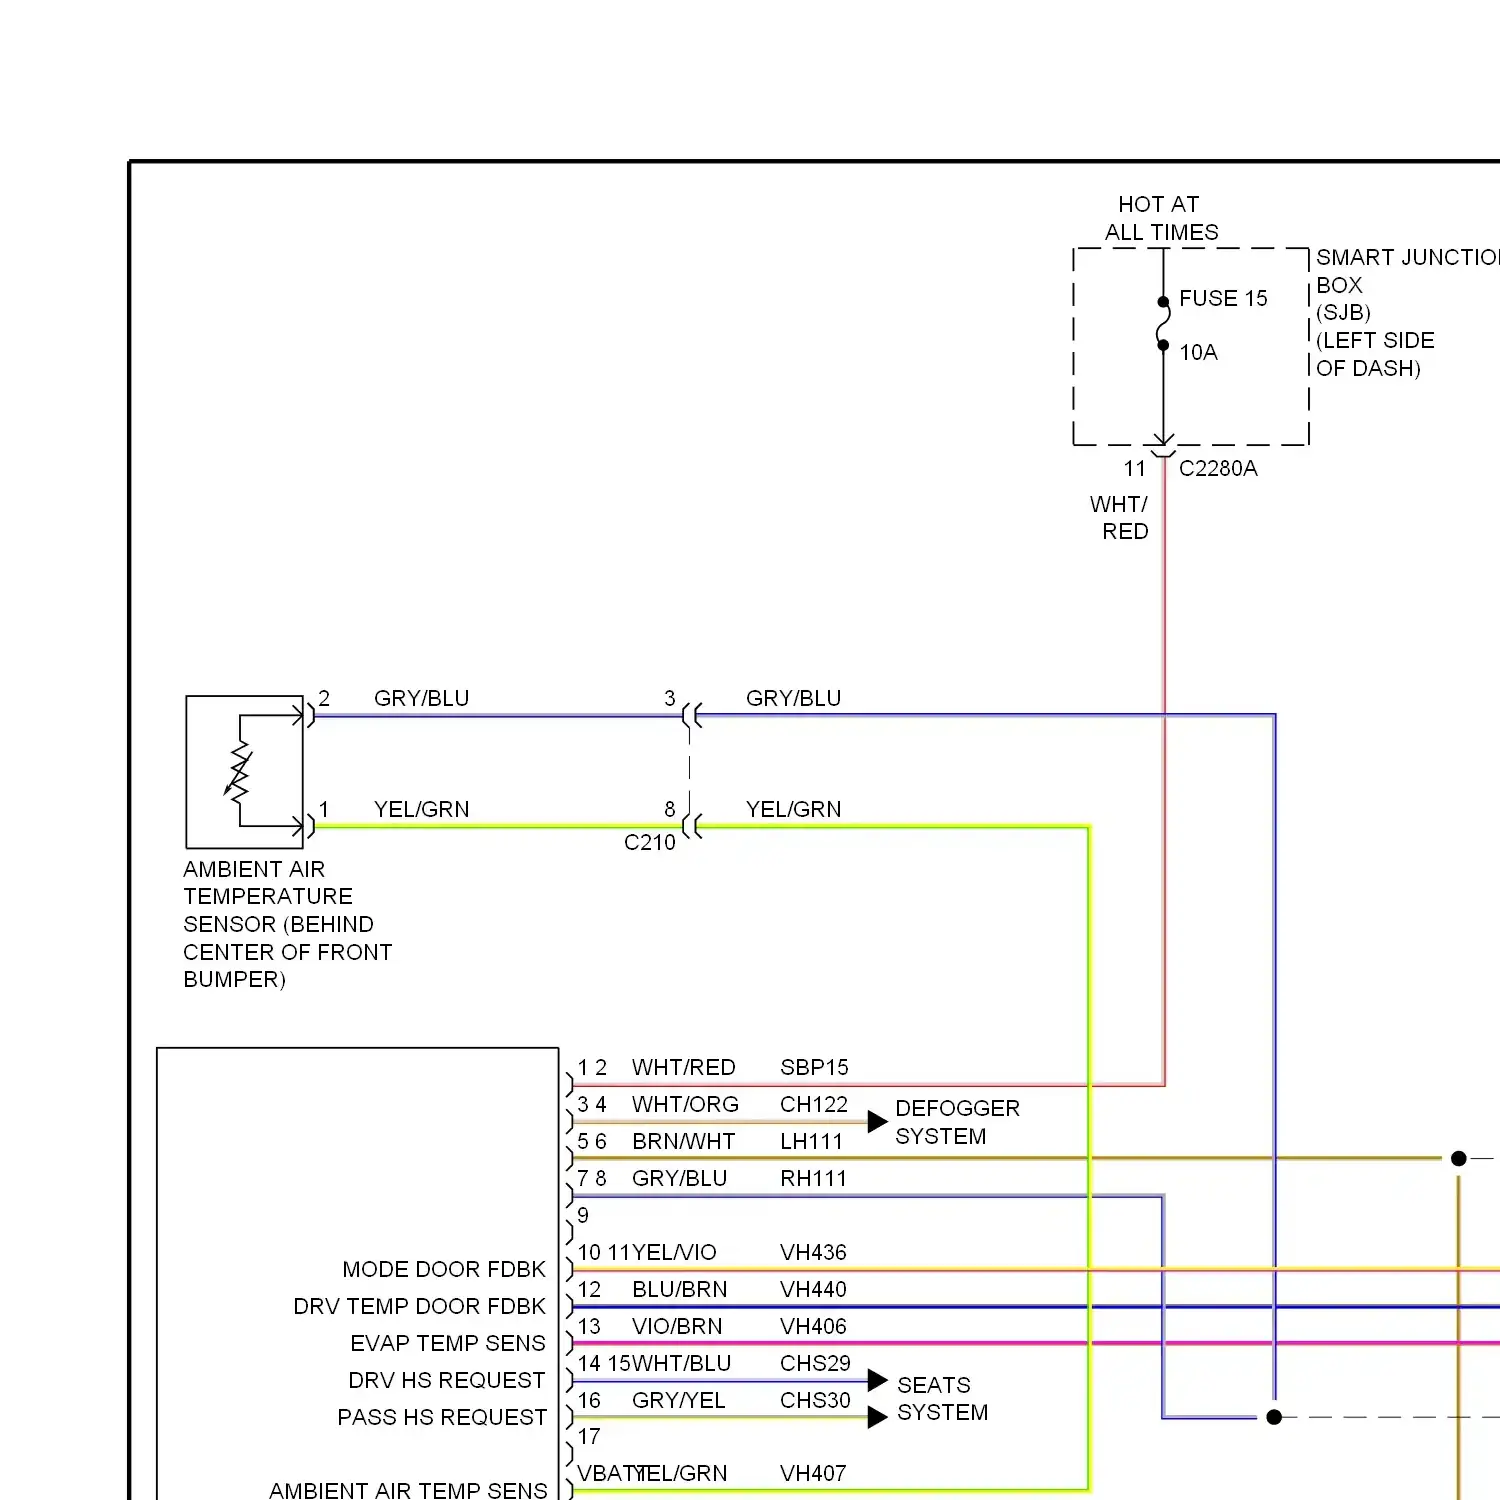Click the DEFOGGER SYSTEM reference arrow
Image resolution: width=1500 pixels, height=1500 pixels.
point(877,1122)
